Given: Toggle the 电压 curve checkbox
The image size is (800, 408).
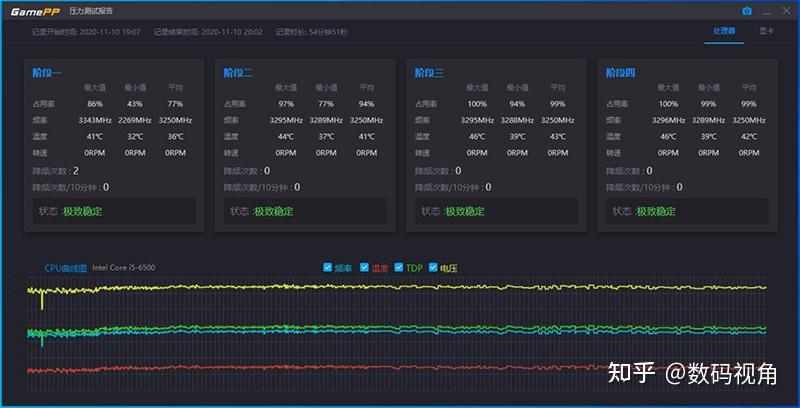Looking at the screenshot, I should point(433,267).
